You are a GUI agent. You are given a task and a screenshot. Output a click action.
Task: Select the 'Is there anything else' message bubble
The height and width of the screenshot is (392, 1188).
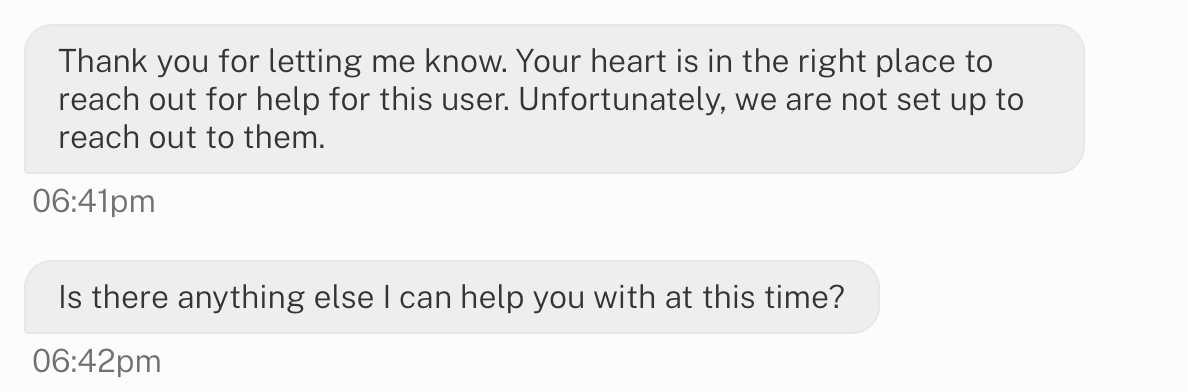[x=452, y=297]
